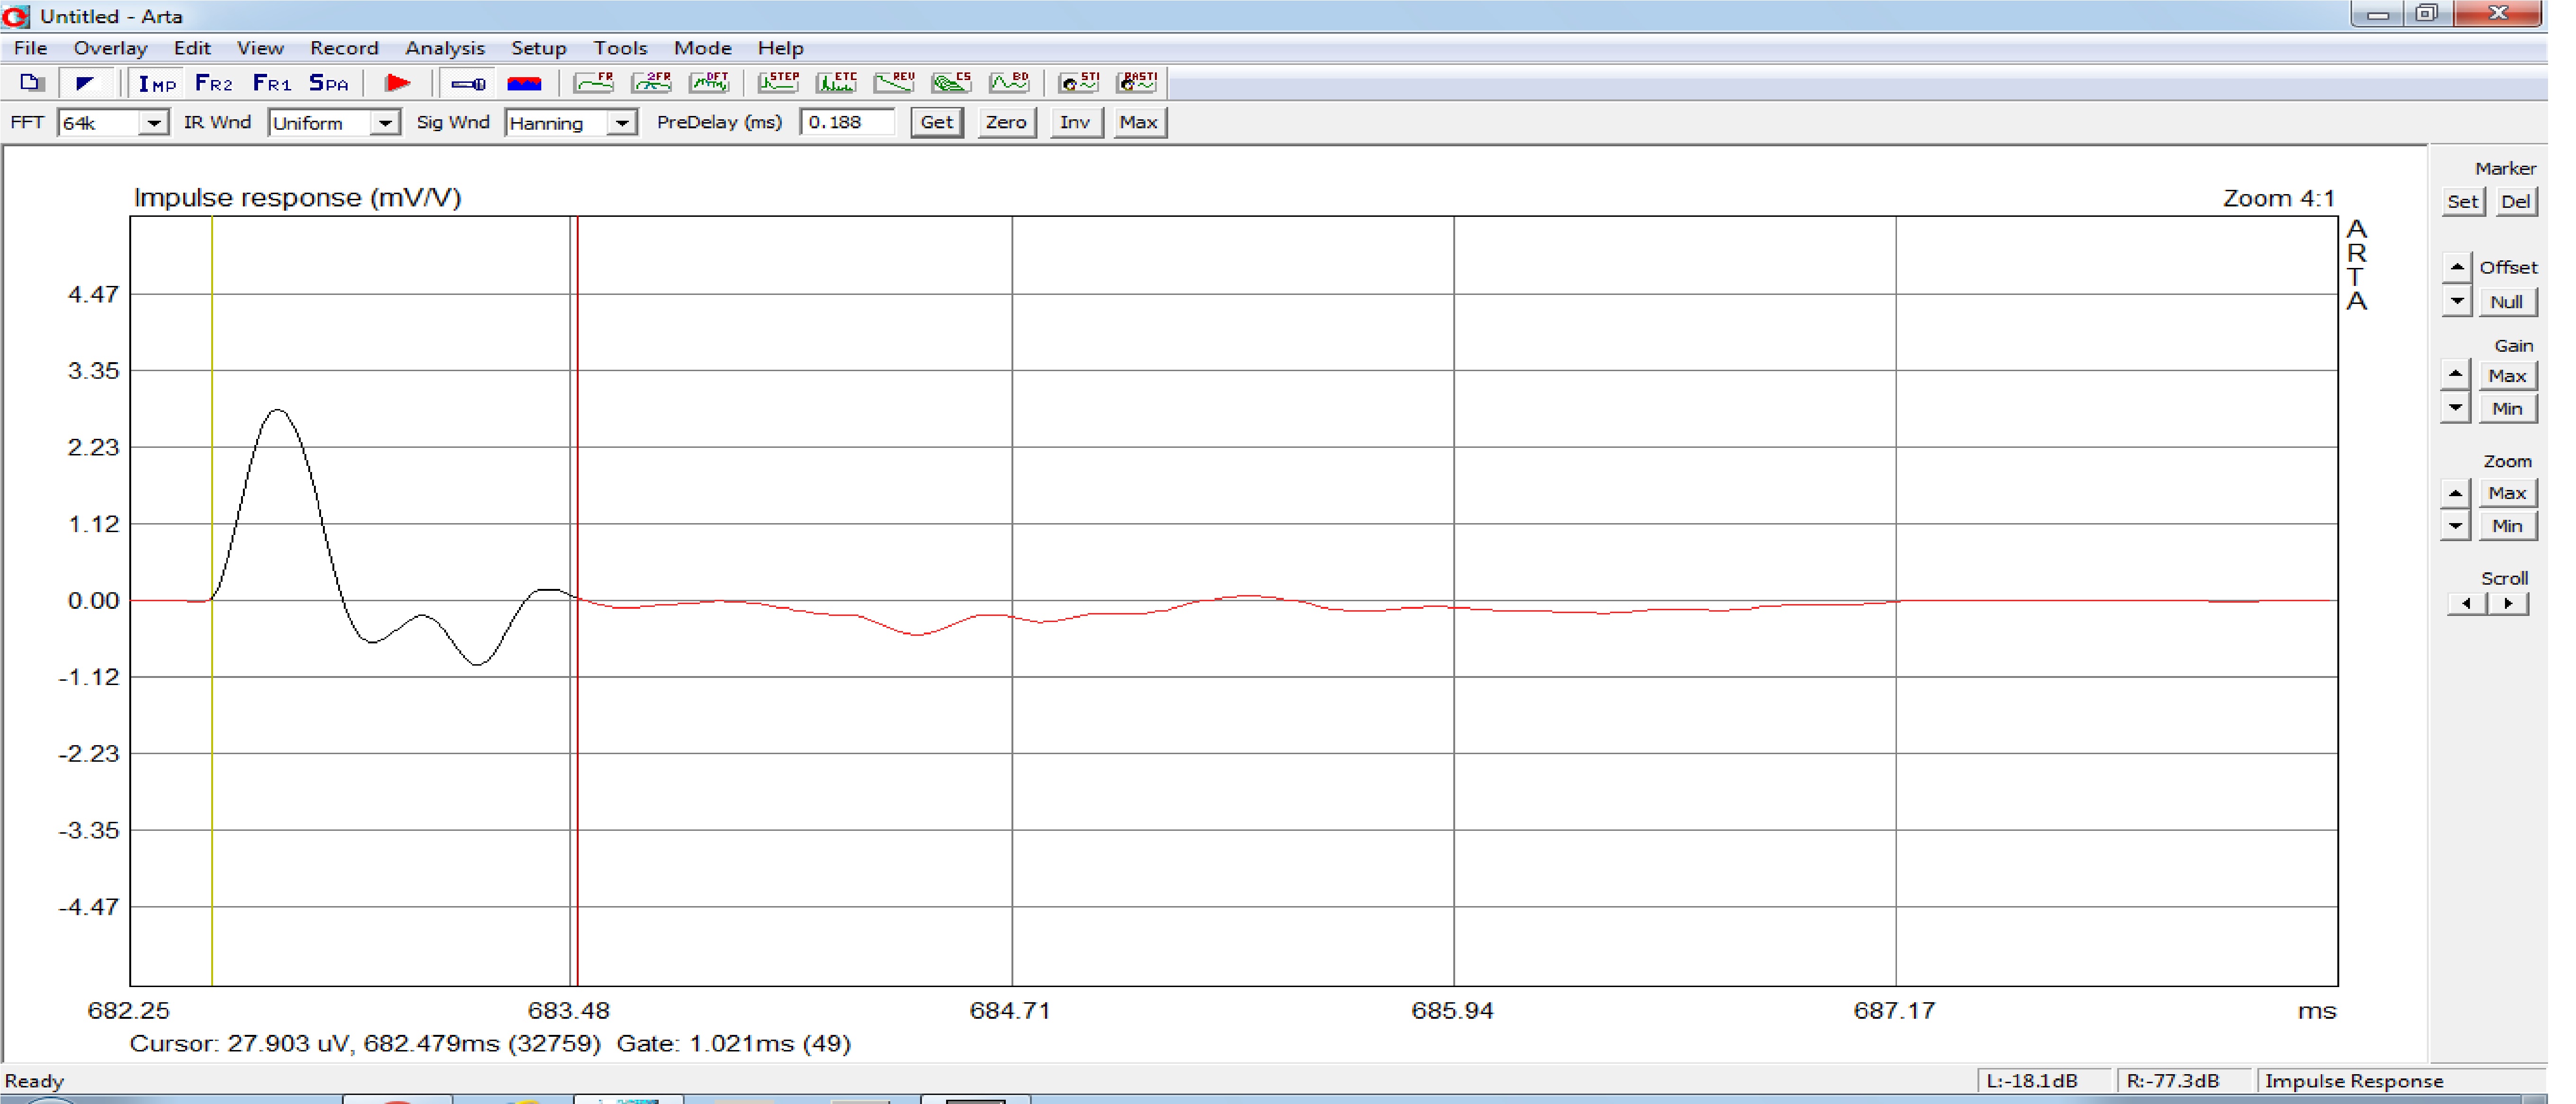The height and width of the screenshot is (1104, 2576).
Task: Switch to Fr2 dual channel mode
Action: 214,83
